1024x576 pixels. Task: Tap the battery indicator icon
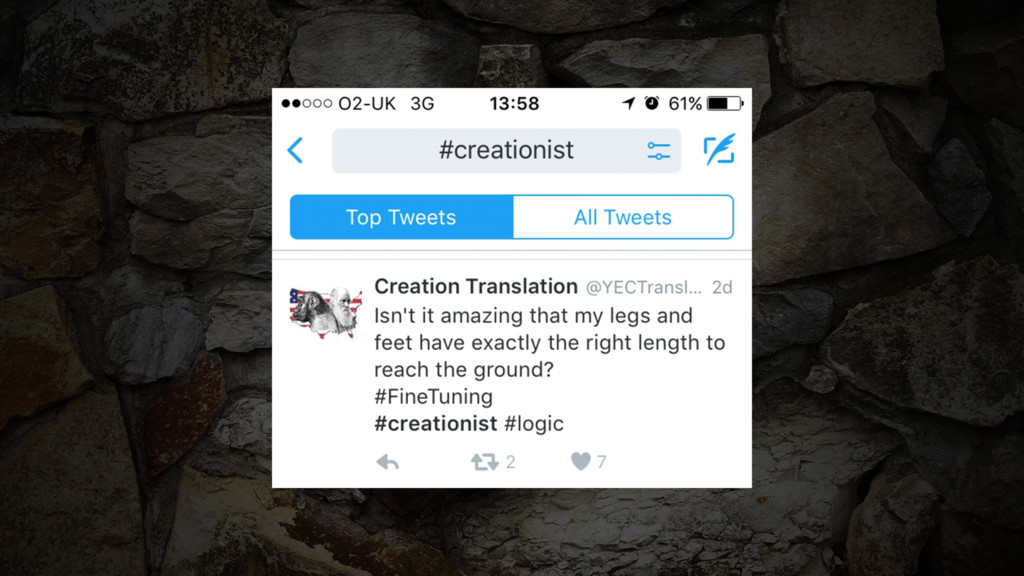[x=725, y=103]
